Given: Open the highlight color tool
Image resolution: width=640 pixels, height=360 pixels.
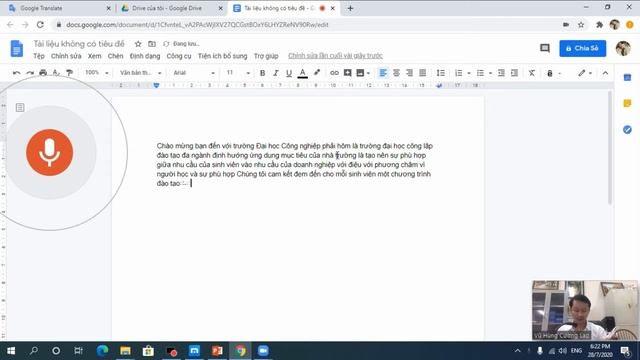Looking at the screenshot, I should (317, 73).
